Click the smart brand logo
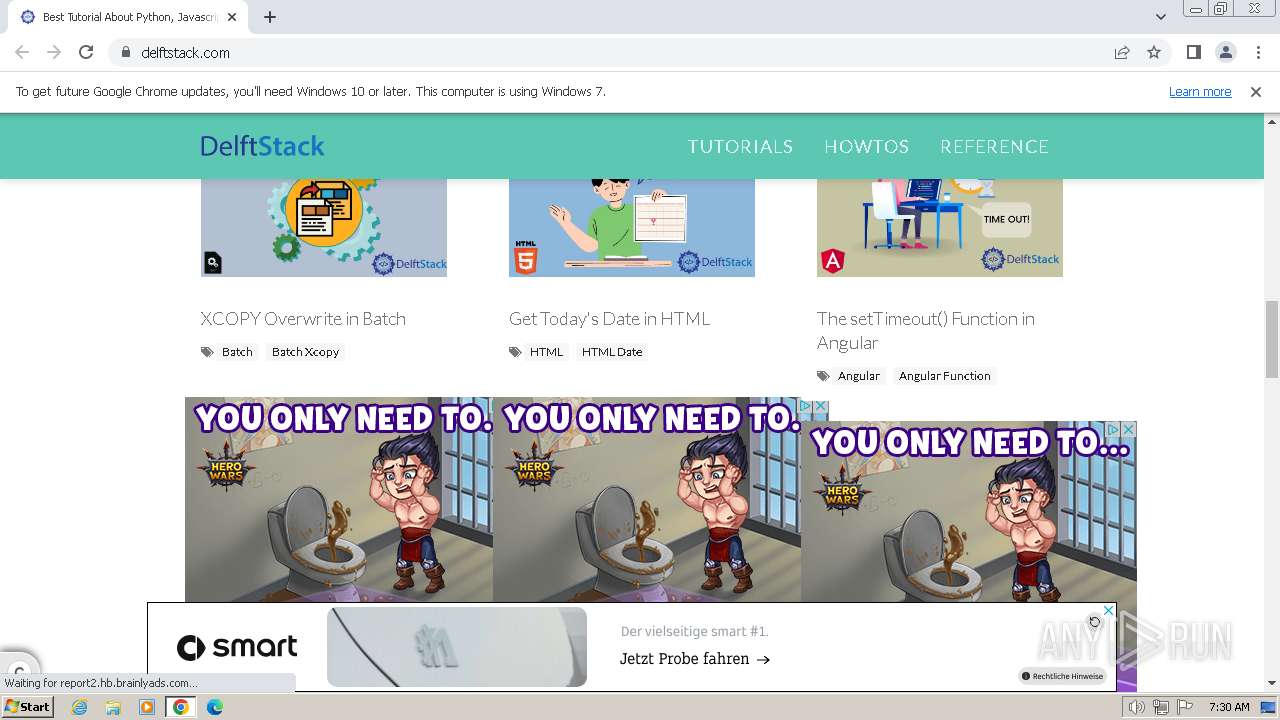 tap(237, 648)
